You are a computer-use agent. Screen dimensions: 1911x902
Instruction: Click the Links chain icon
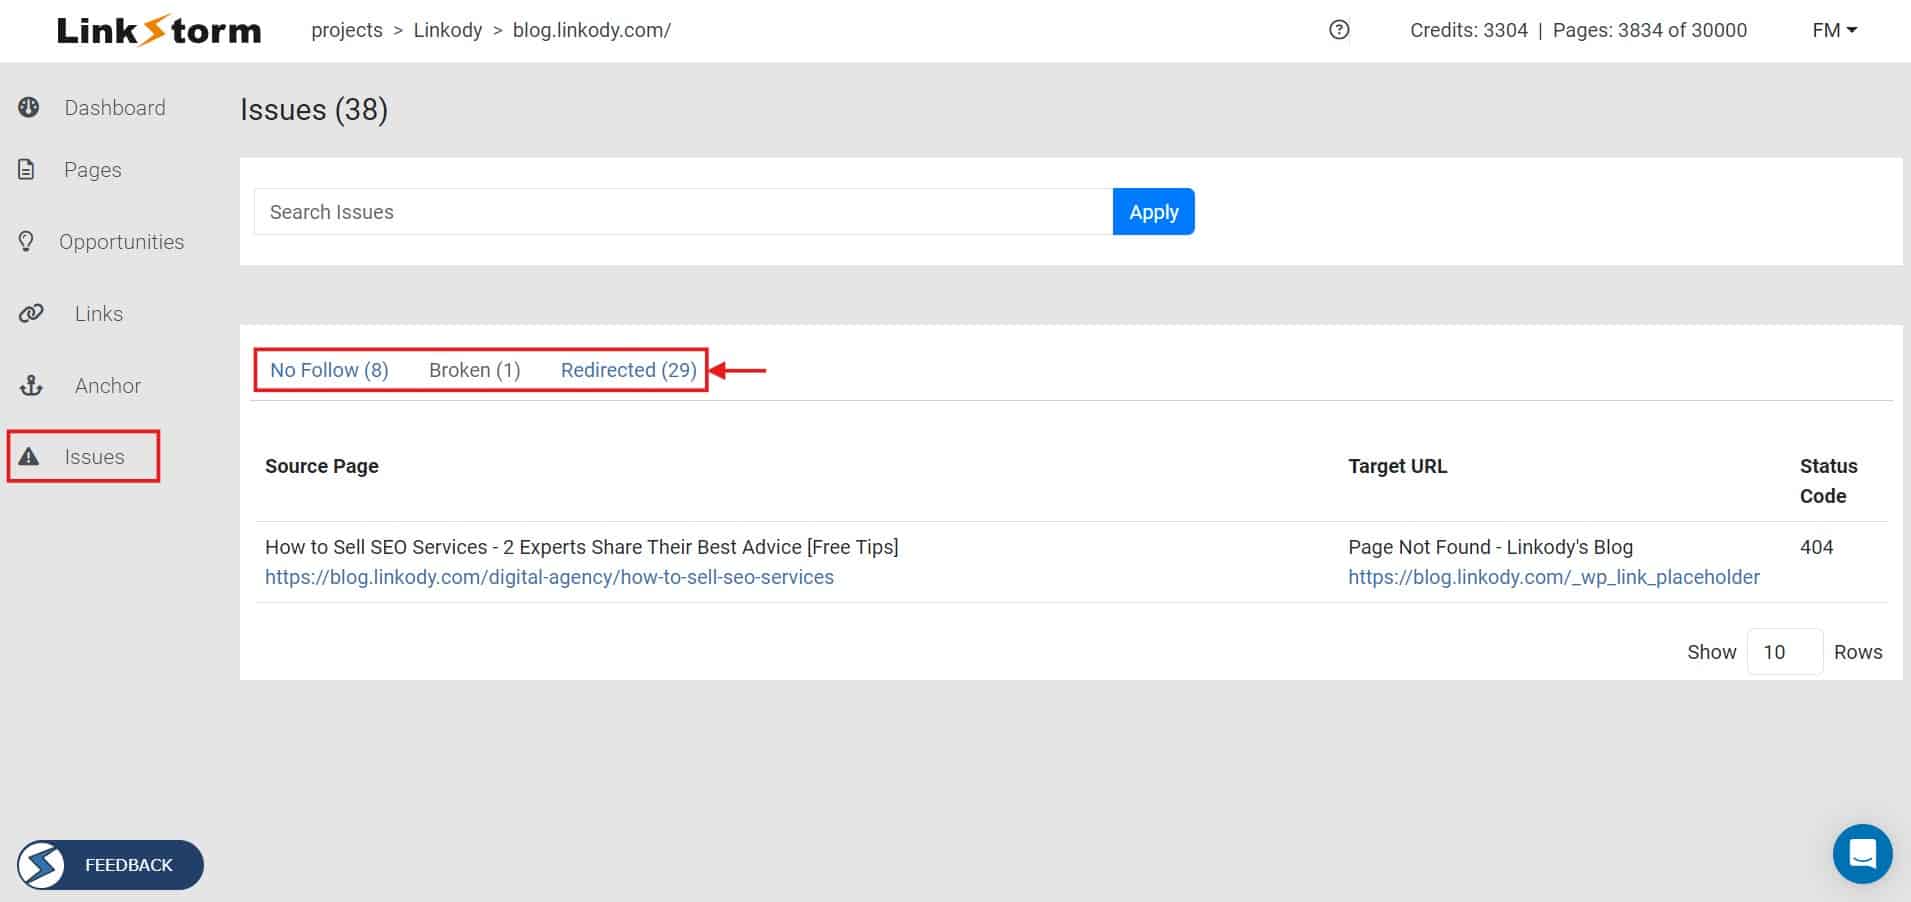[31, 313]
